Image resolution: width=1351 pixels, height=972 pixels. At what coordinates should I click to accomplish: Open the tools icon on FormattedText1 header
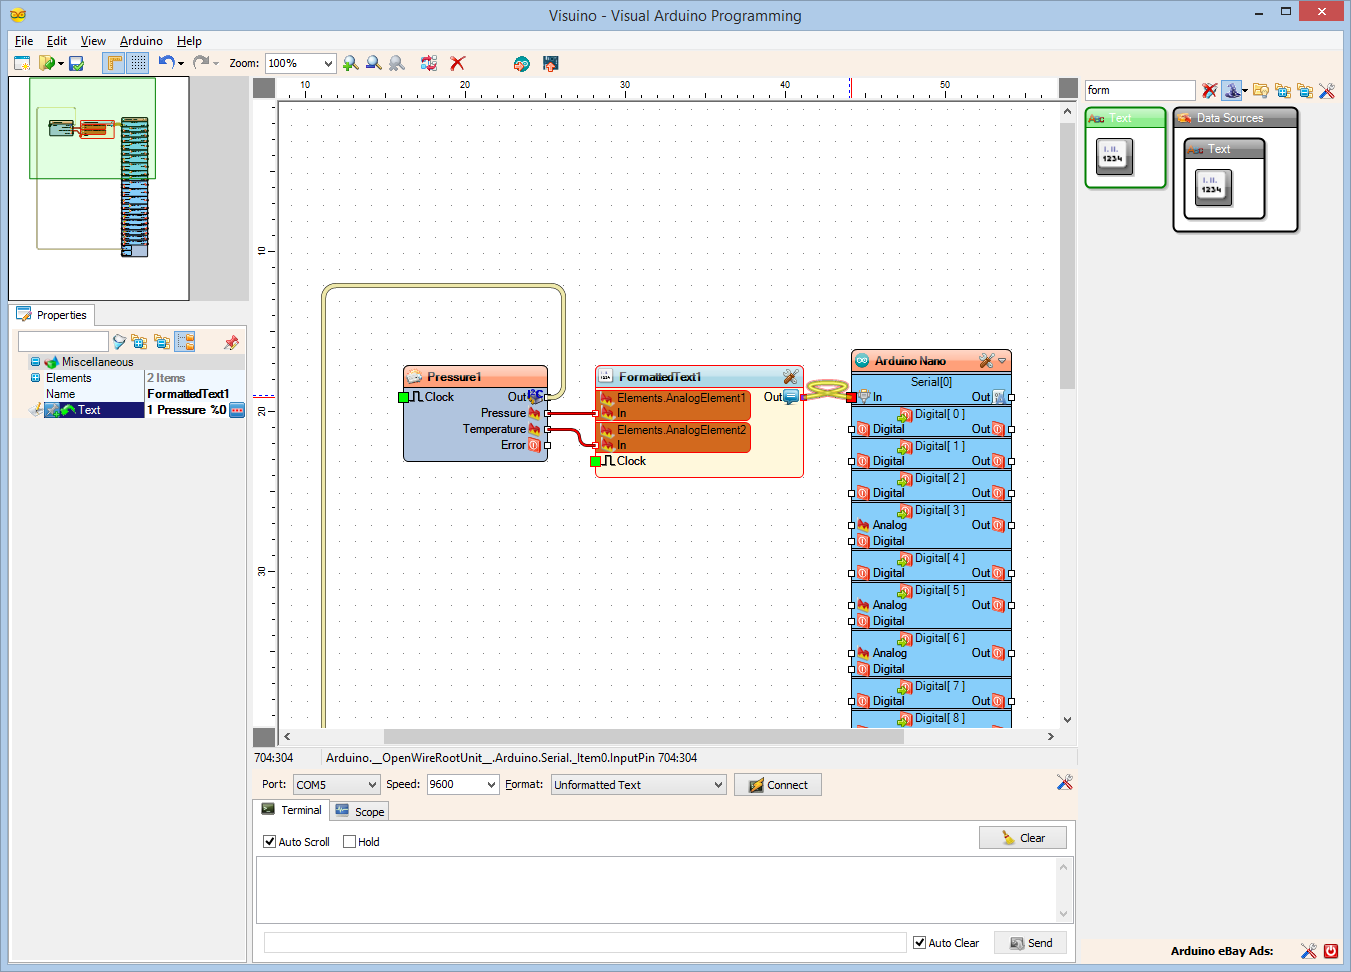point(791,377)
